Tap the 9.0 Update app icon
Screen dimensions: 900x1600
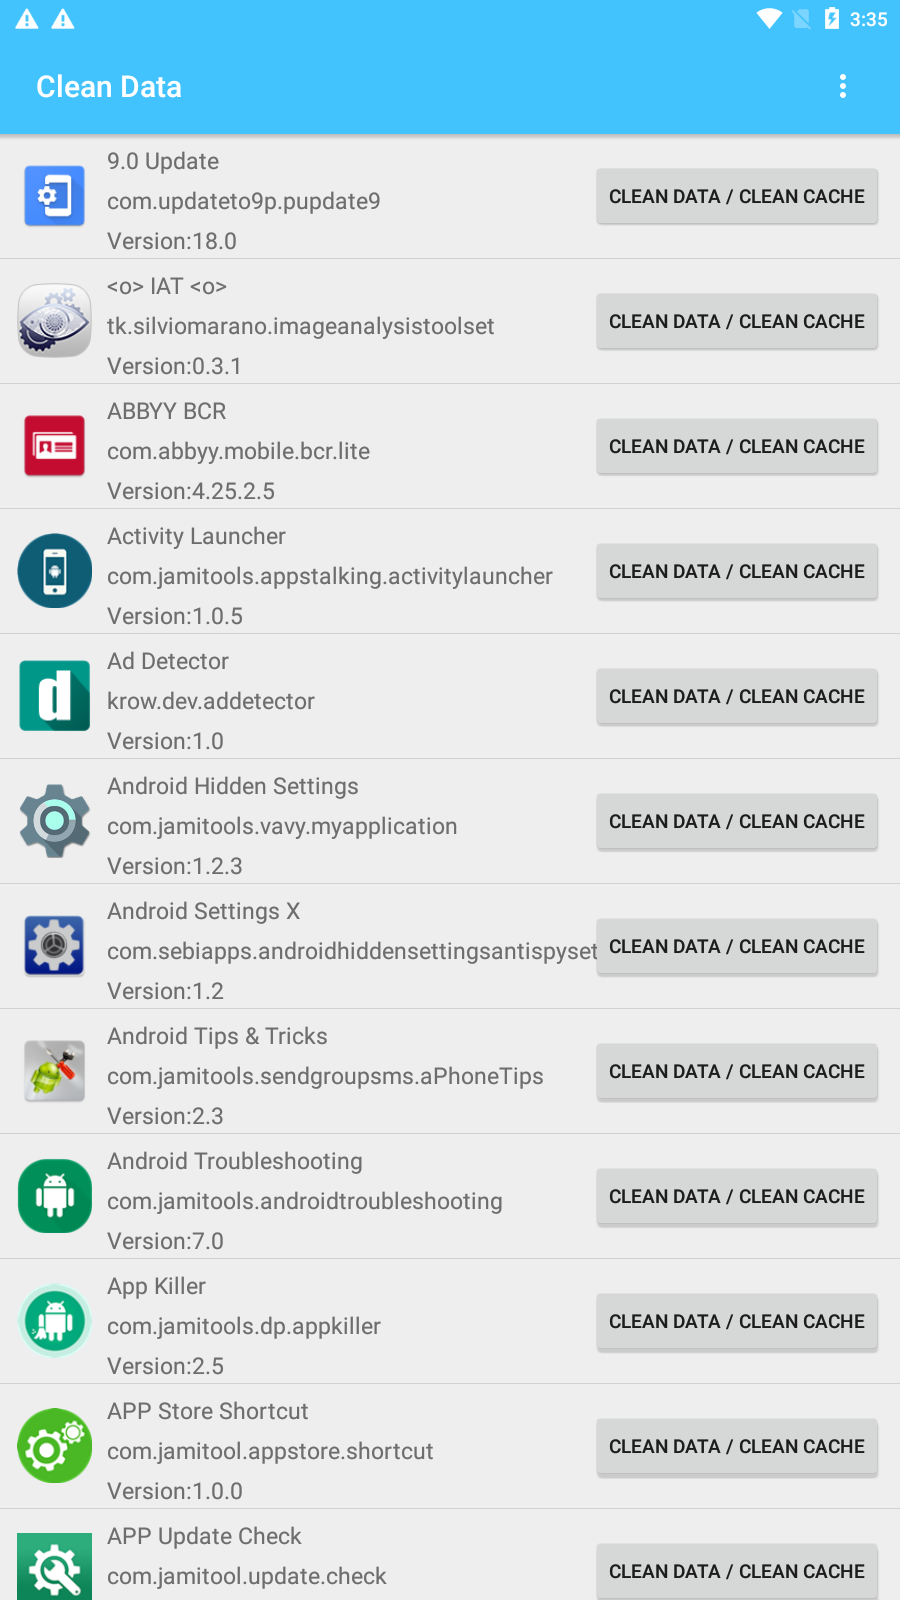[55, 196]
